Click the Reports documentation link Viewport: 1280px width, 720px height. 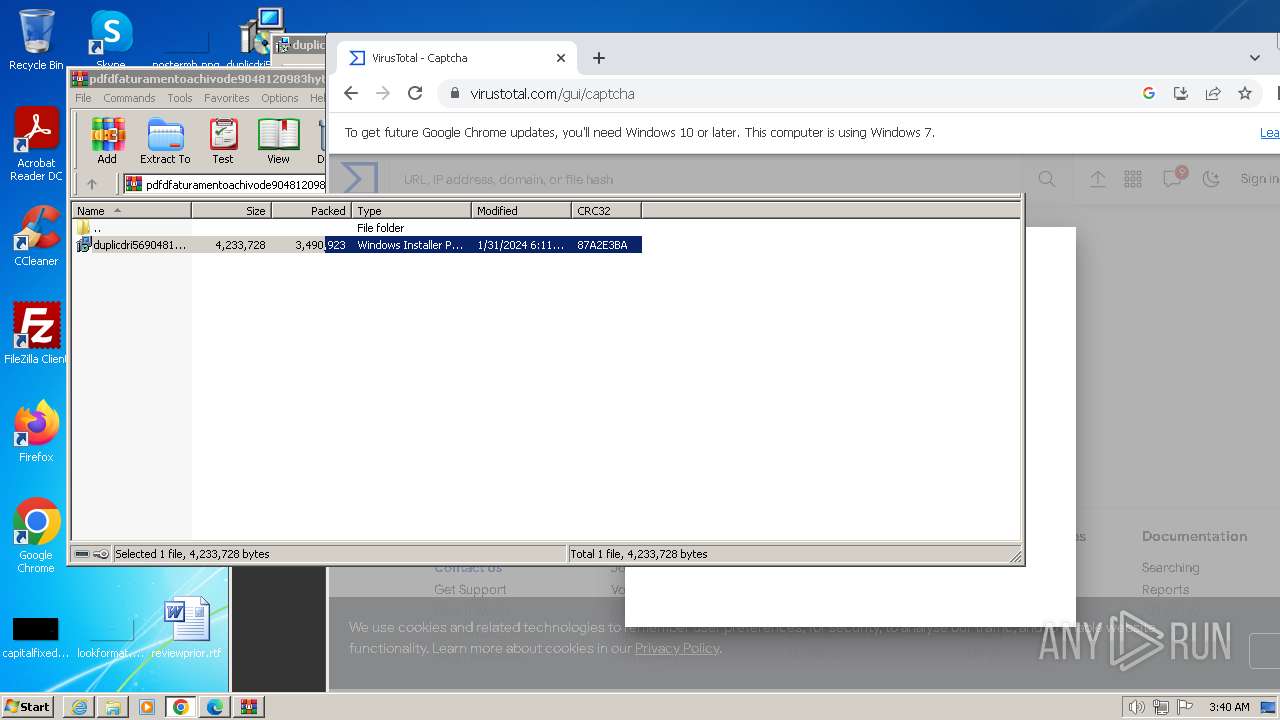[1165, 590]
